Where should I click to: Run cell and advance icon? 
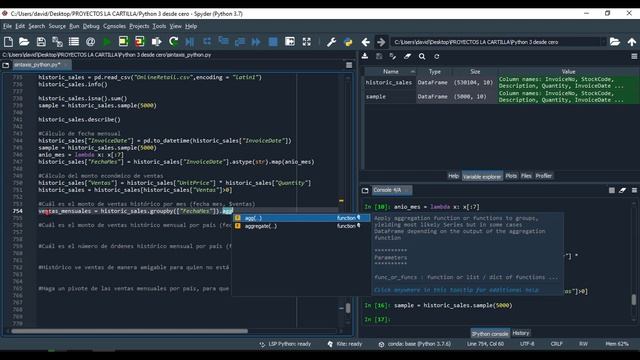pyautogui.click(x=140, y=42)
